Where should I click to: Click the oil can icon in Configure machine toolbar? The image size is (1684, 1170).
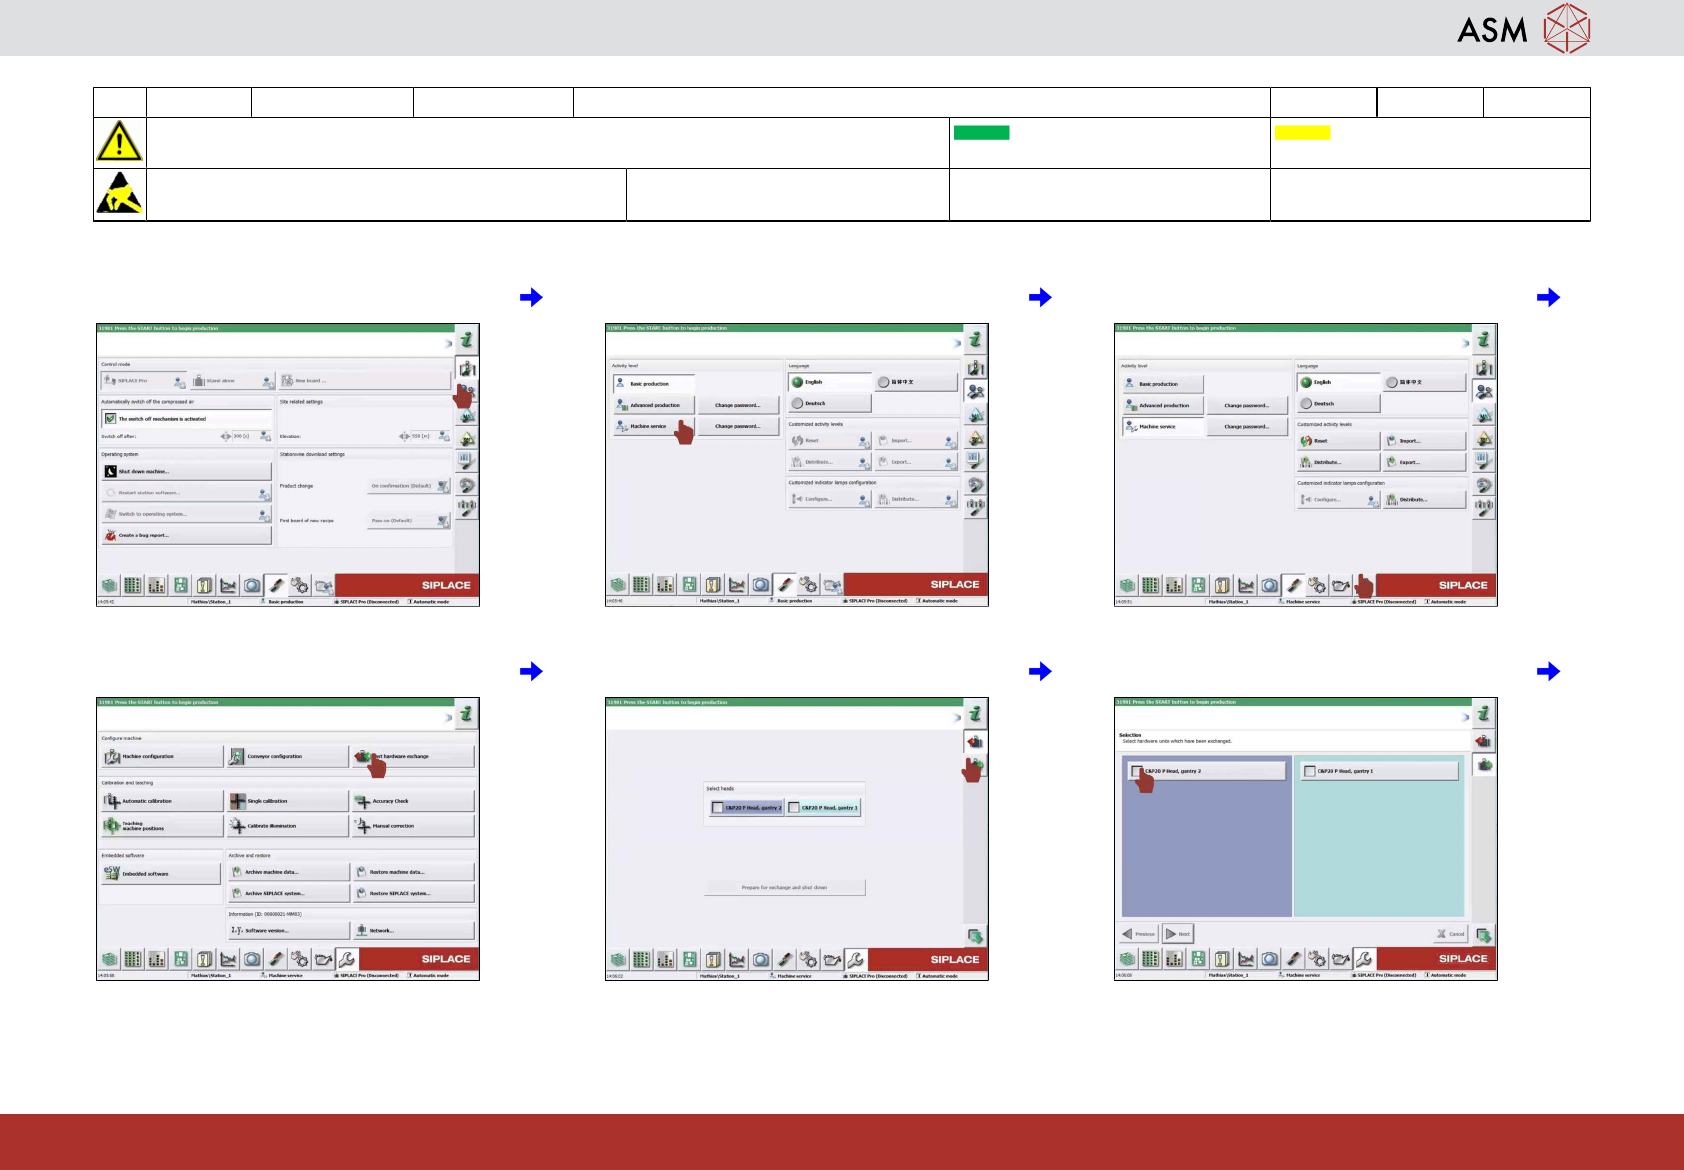pyautogui.click(x=323, y=959)
